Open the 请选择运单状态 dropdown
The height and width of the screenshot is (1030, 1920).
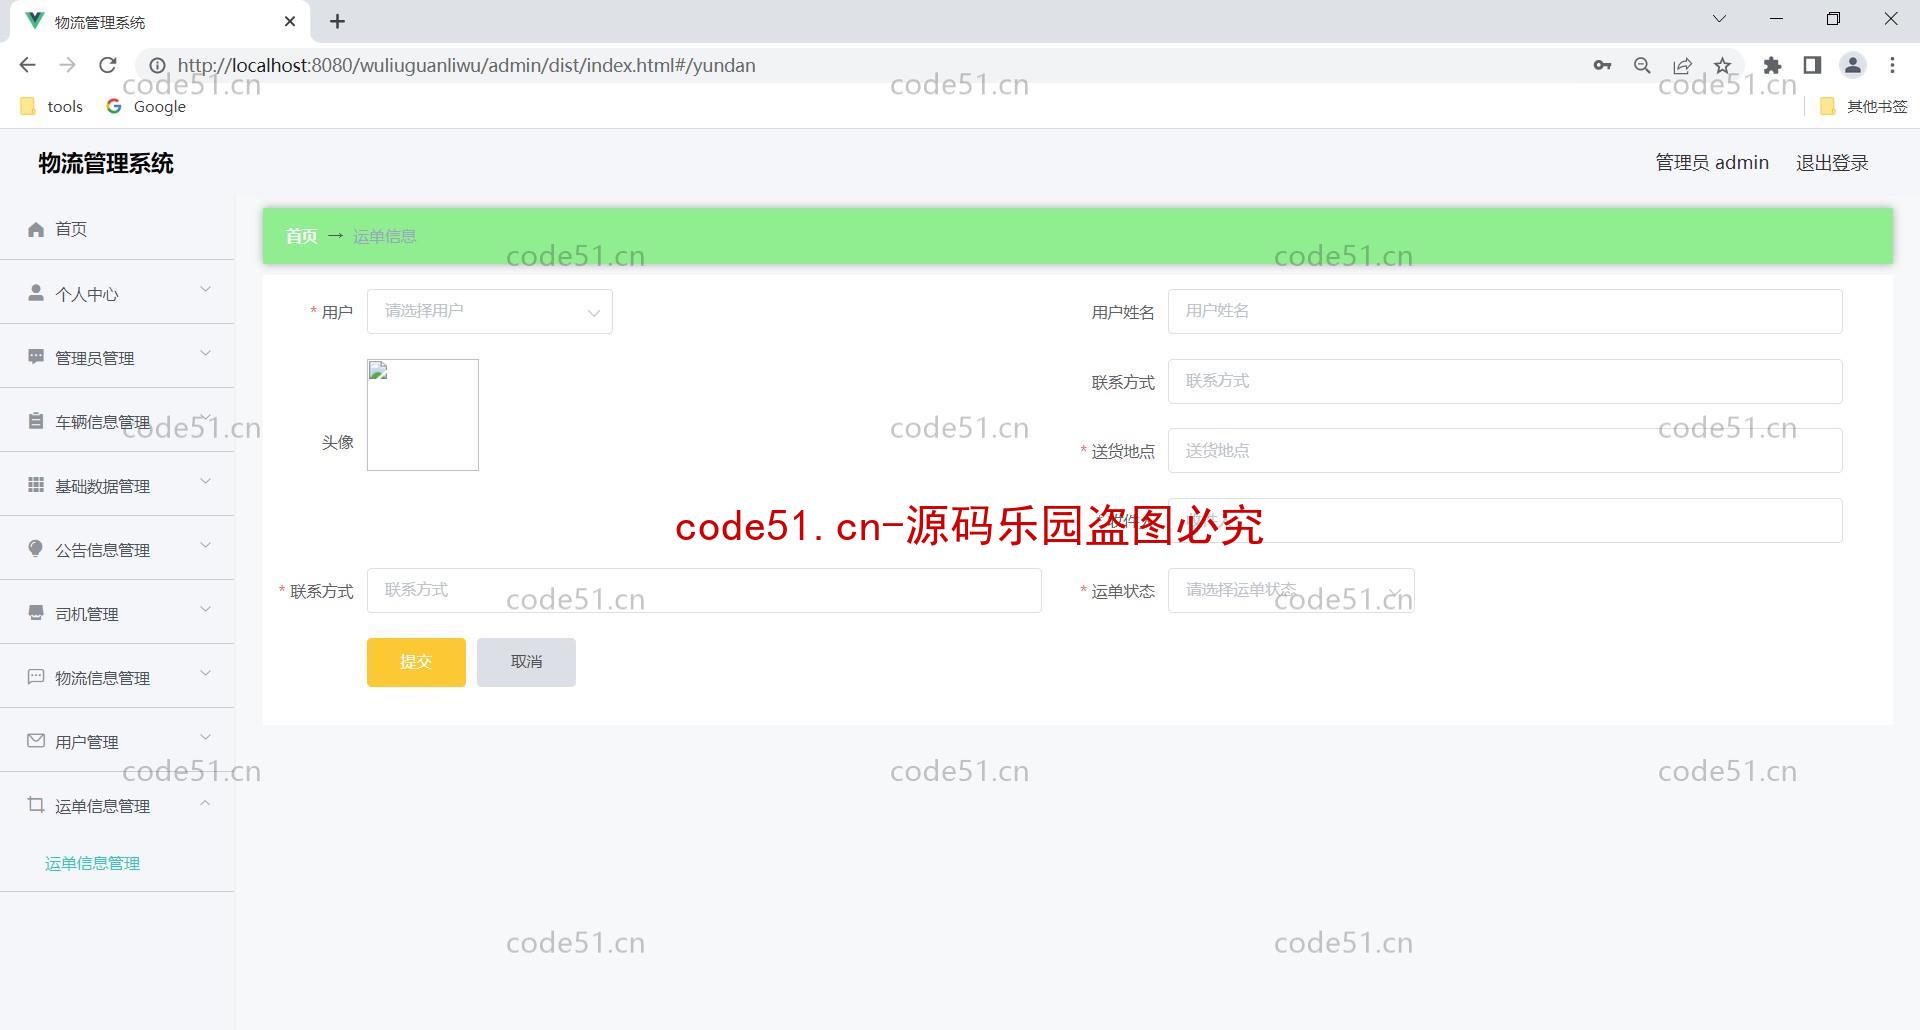tap(1291, 590)
